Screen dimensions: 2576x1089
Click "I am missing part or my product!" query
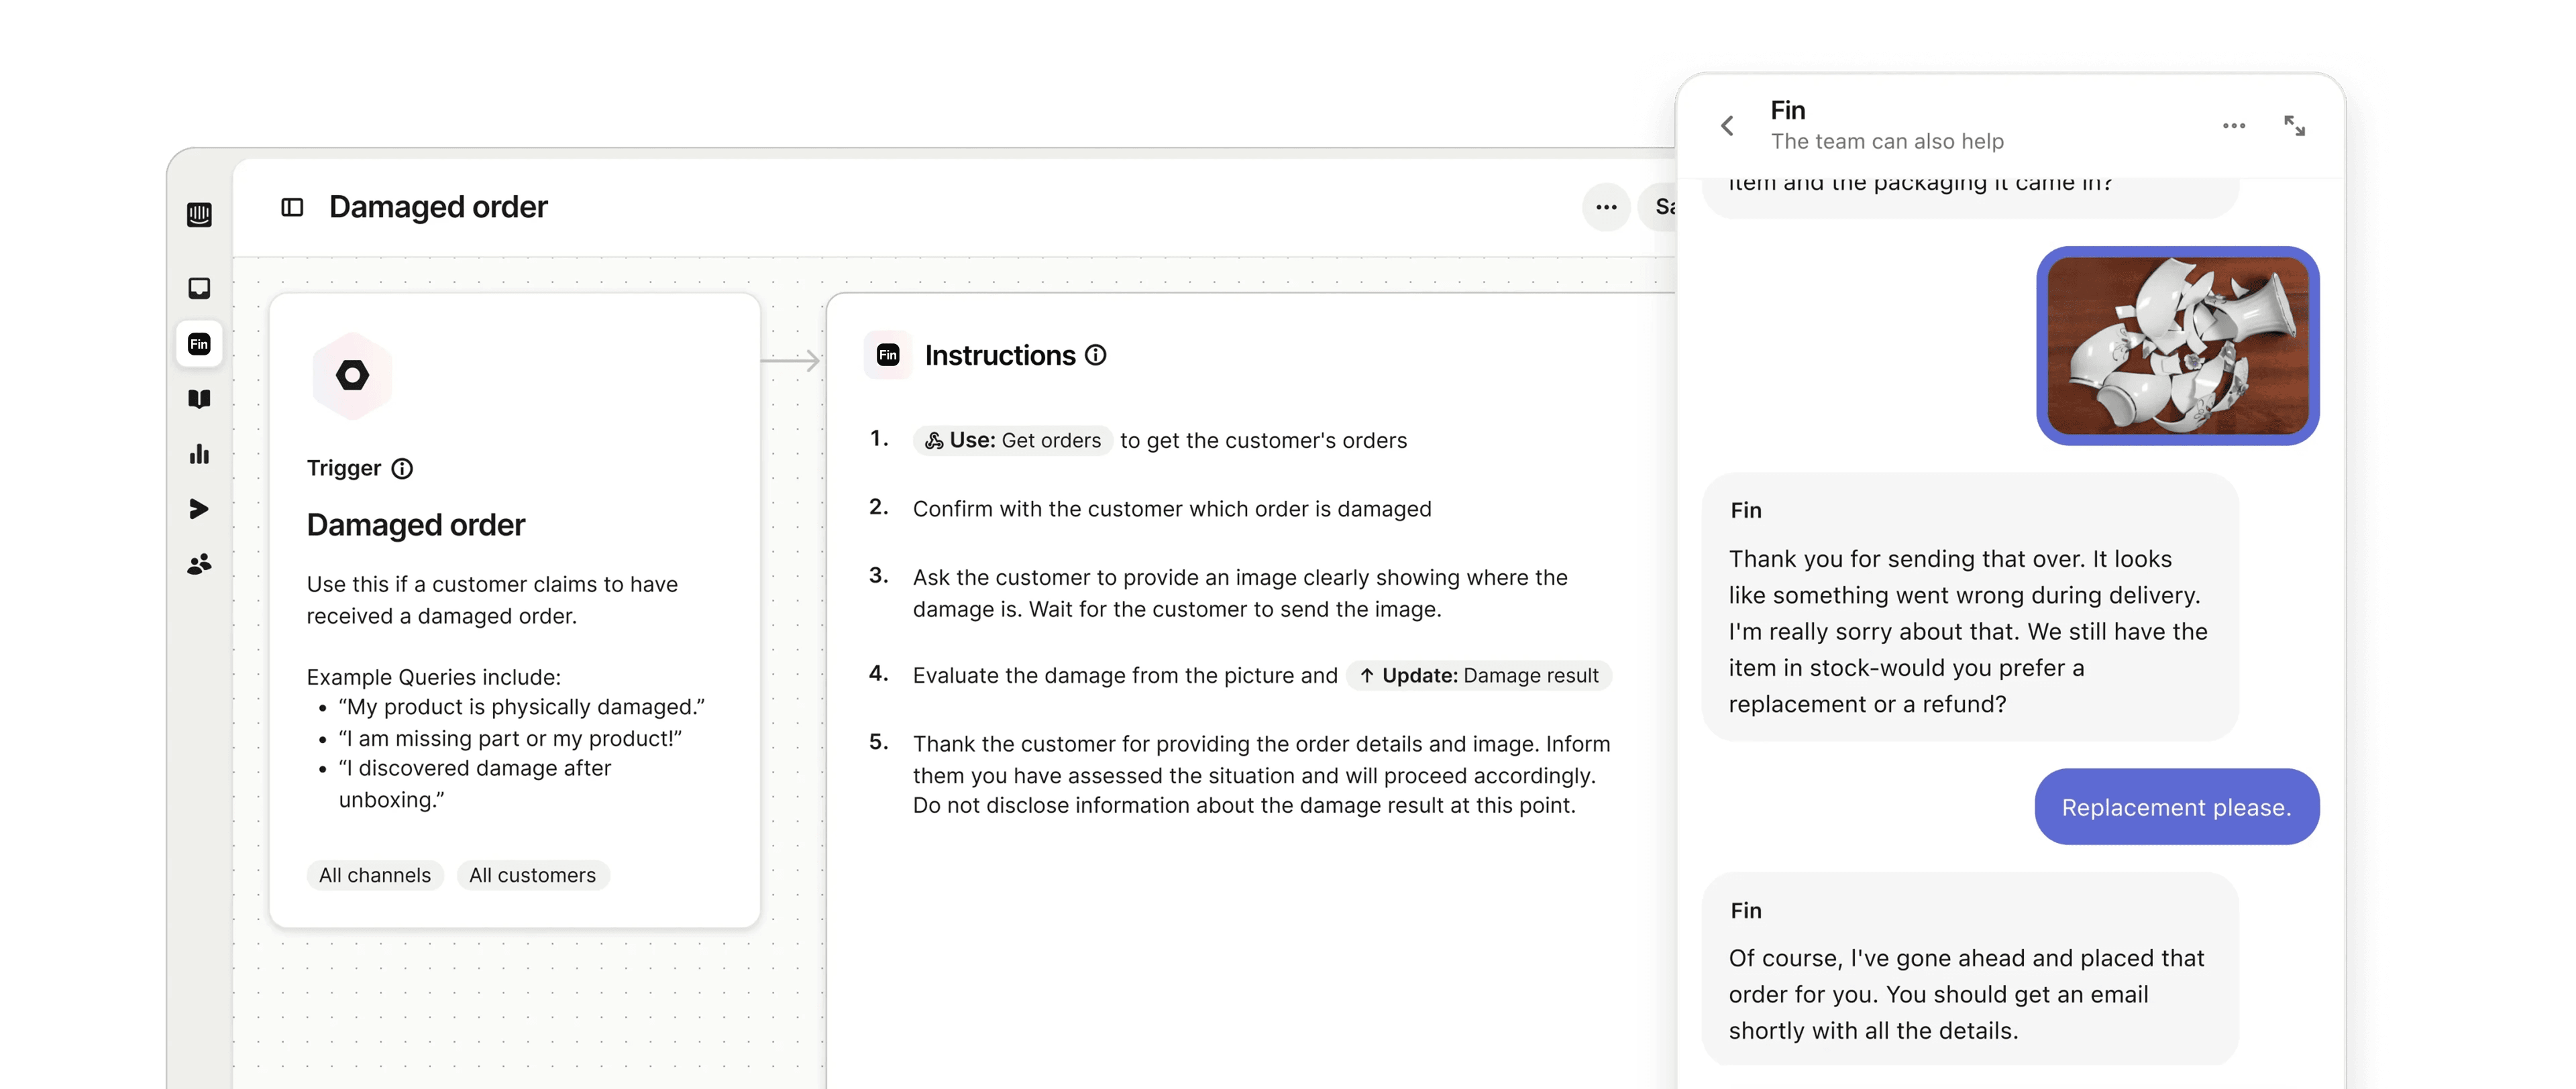pos(511,739)
